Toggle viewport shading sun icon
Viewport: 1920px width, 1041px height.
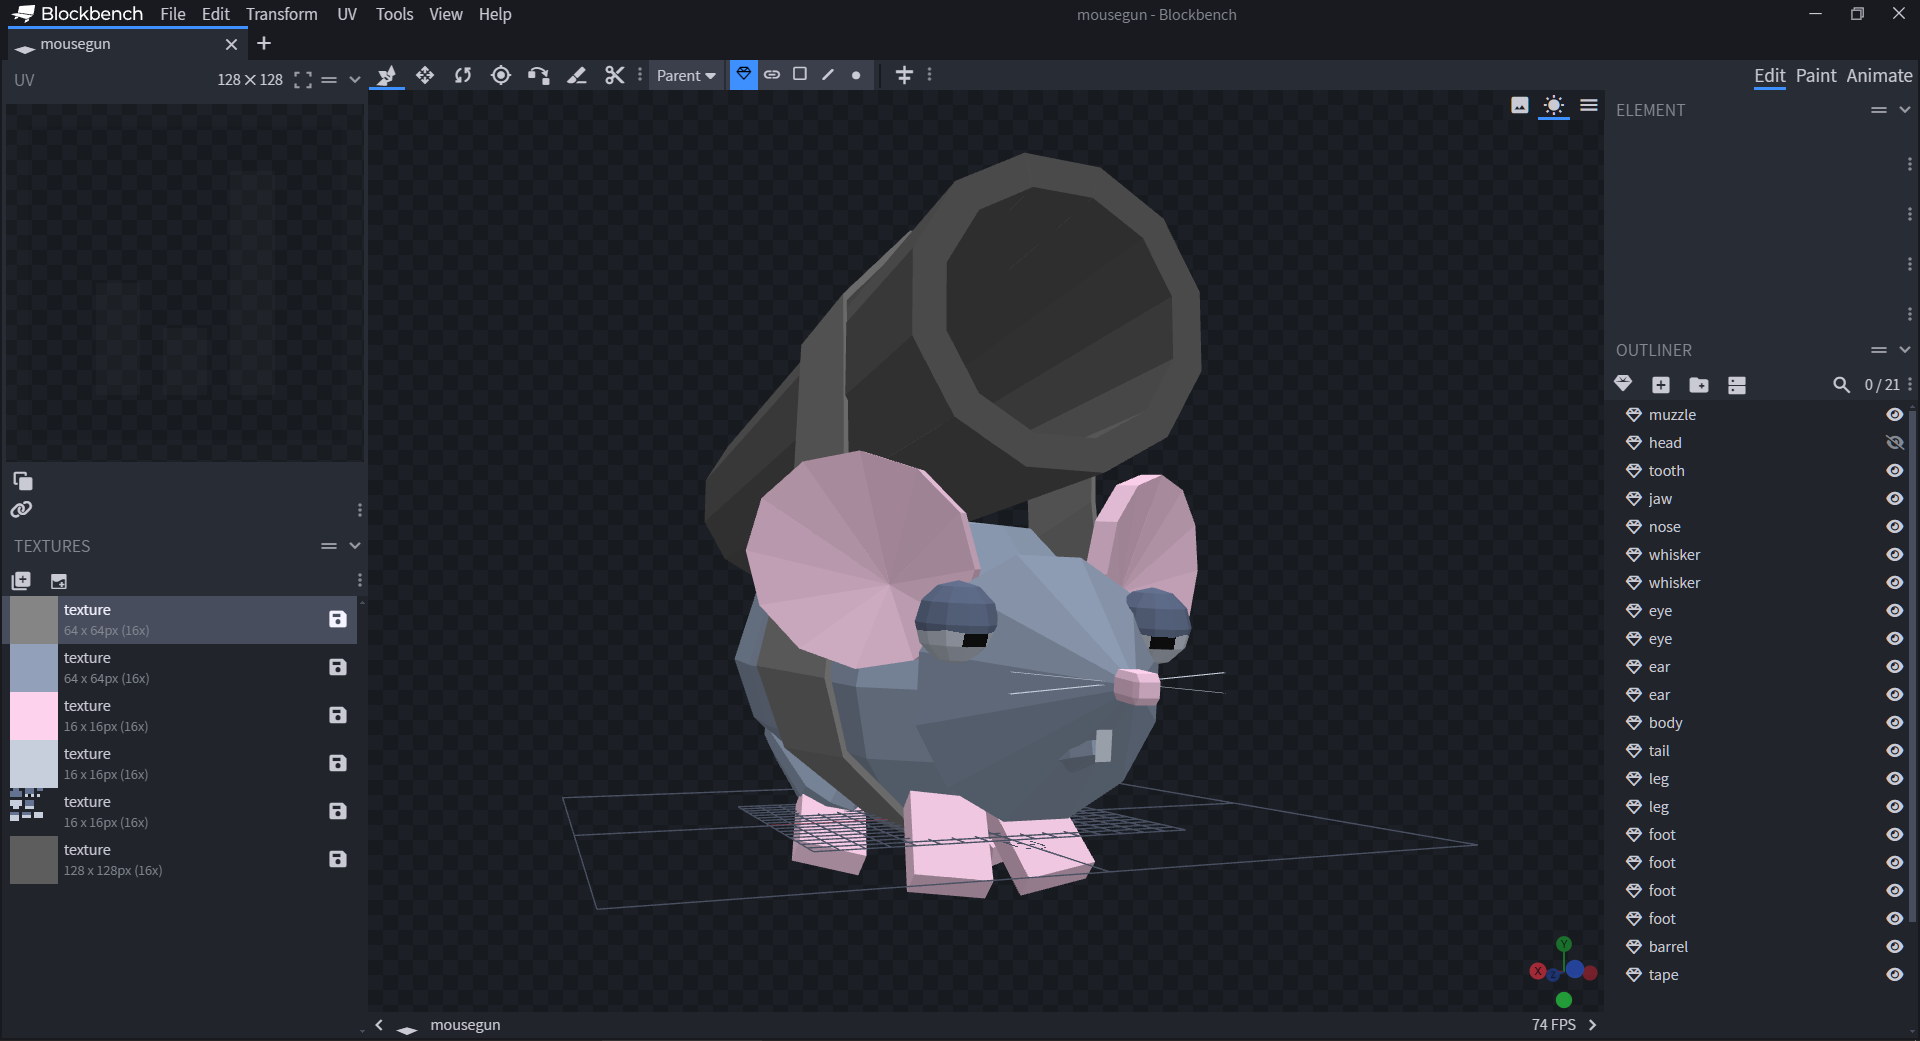coord(1554,106)
